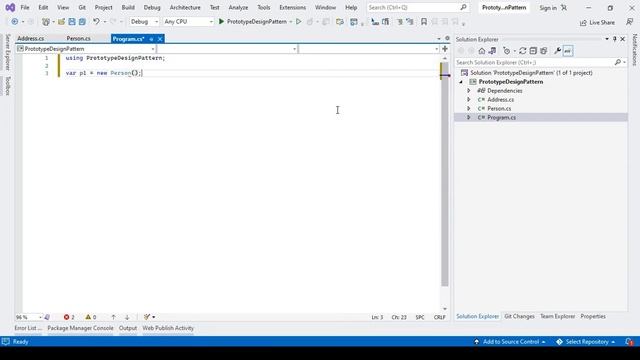Open the Toolbox side tab

pos(7,86)
